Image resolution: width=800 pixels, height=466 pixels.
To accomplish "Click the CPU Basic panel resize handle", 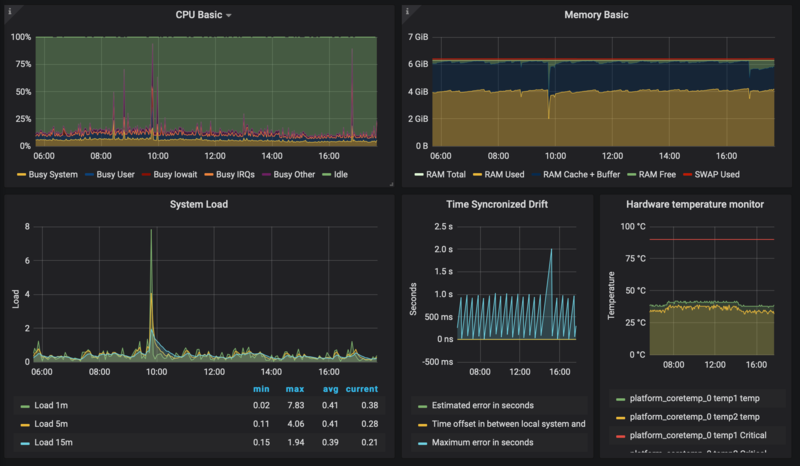I will point(391,183).
